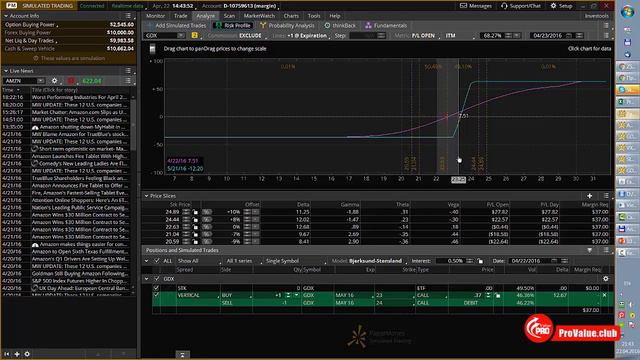Open Support/Chat
Screen dimensions: 640x360
(521, 6)
